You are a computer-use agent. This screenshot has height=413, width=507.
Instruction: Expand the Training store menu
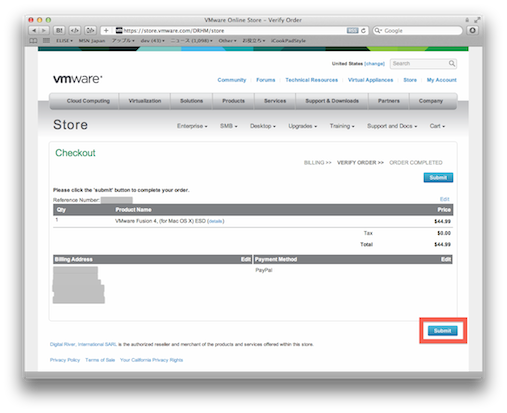tap(342, 126)
